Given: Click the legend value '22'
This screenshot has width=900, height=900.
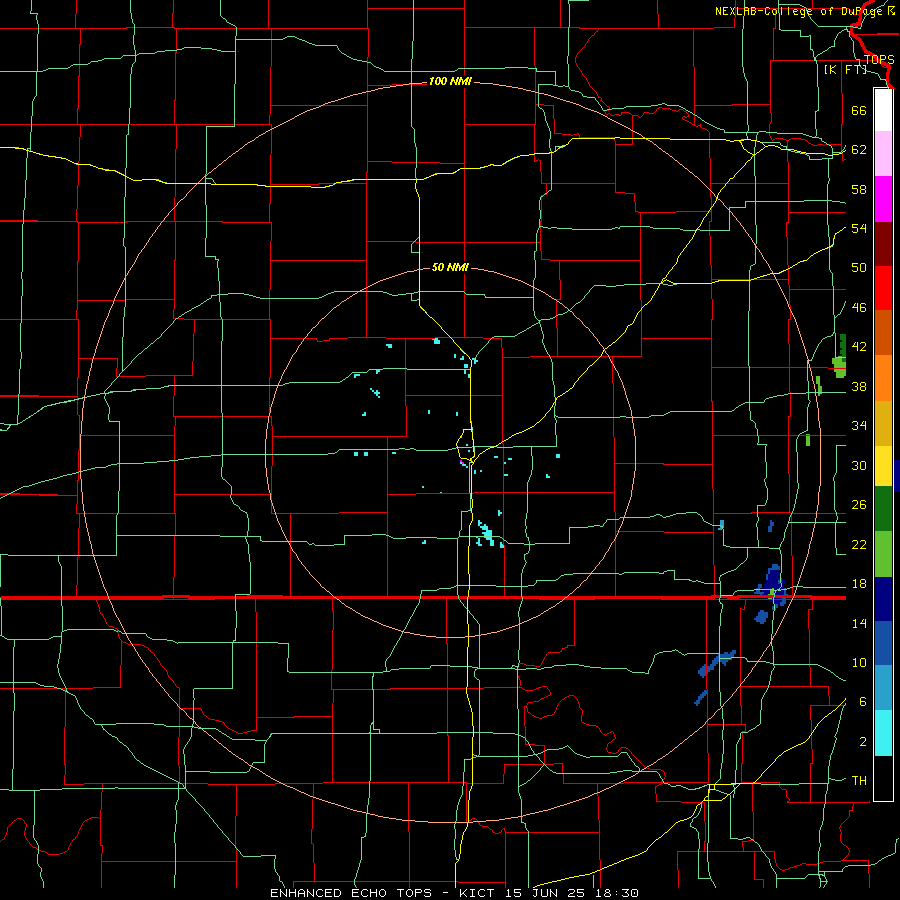Looking at the screenshot, I should point(859,544).
